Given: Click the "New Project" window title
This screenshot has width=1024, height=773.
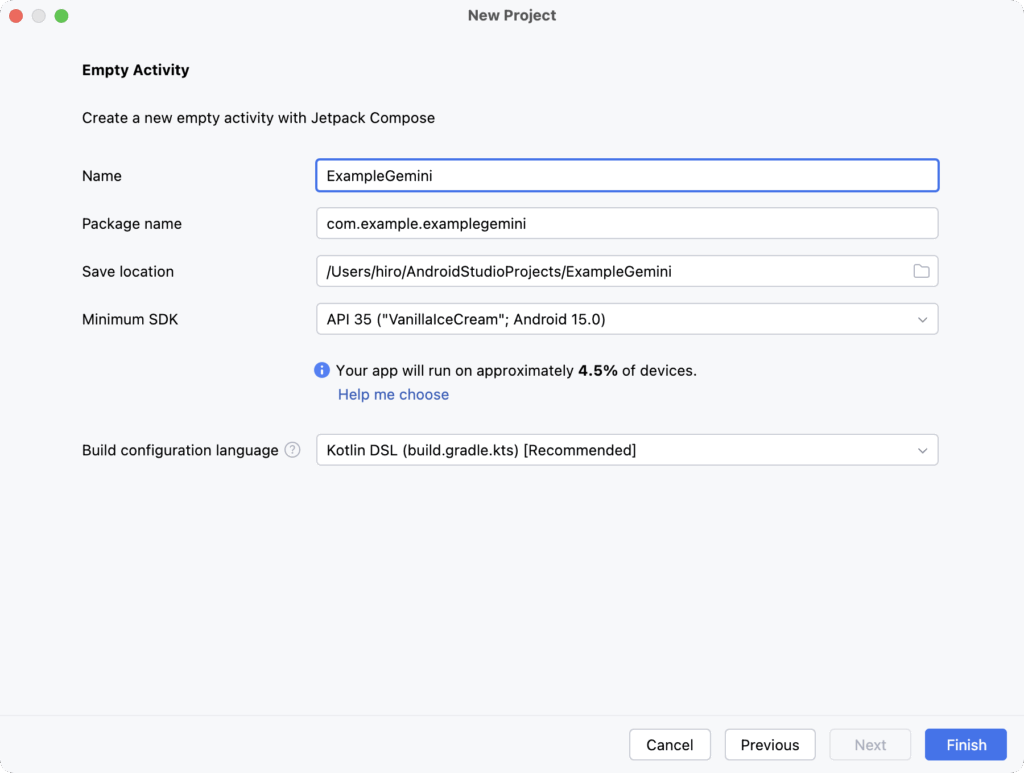Looking at the screenshot, I should coord(512,16).
